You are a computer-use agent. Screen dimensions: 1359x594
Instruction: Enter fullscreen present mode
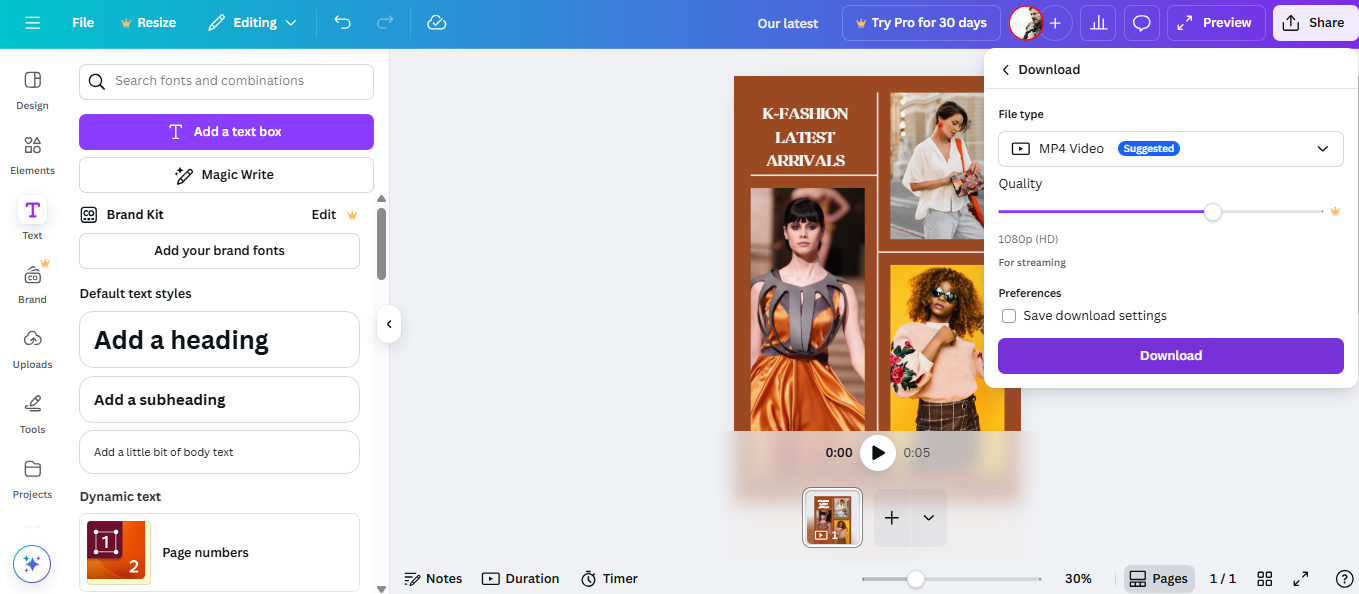coord(1301,579)
